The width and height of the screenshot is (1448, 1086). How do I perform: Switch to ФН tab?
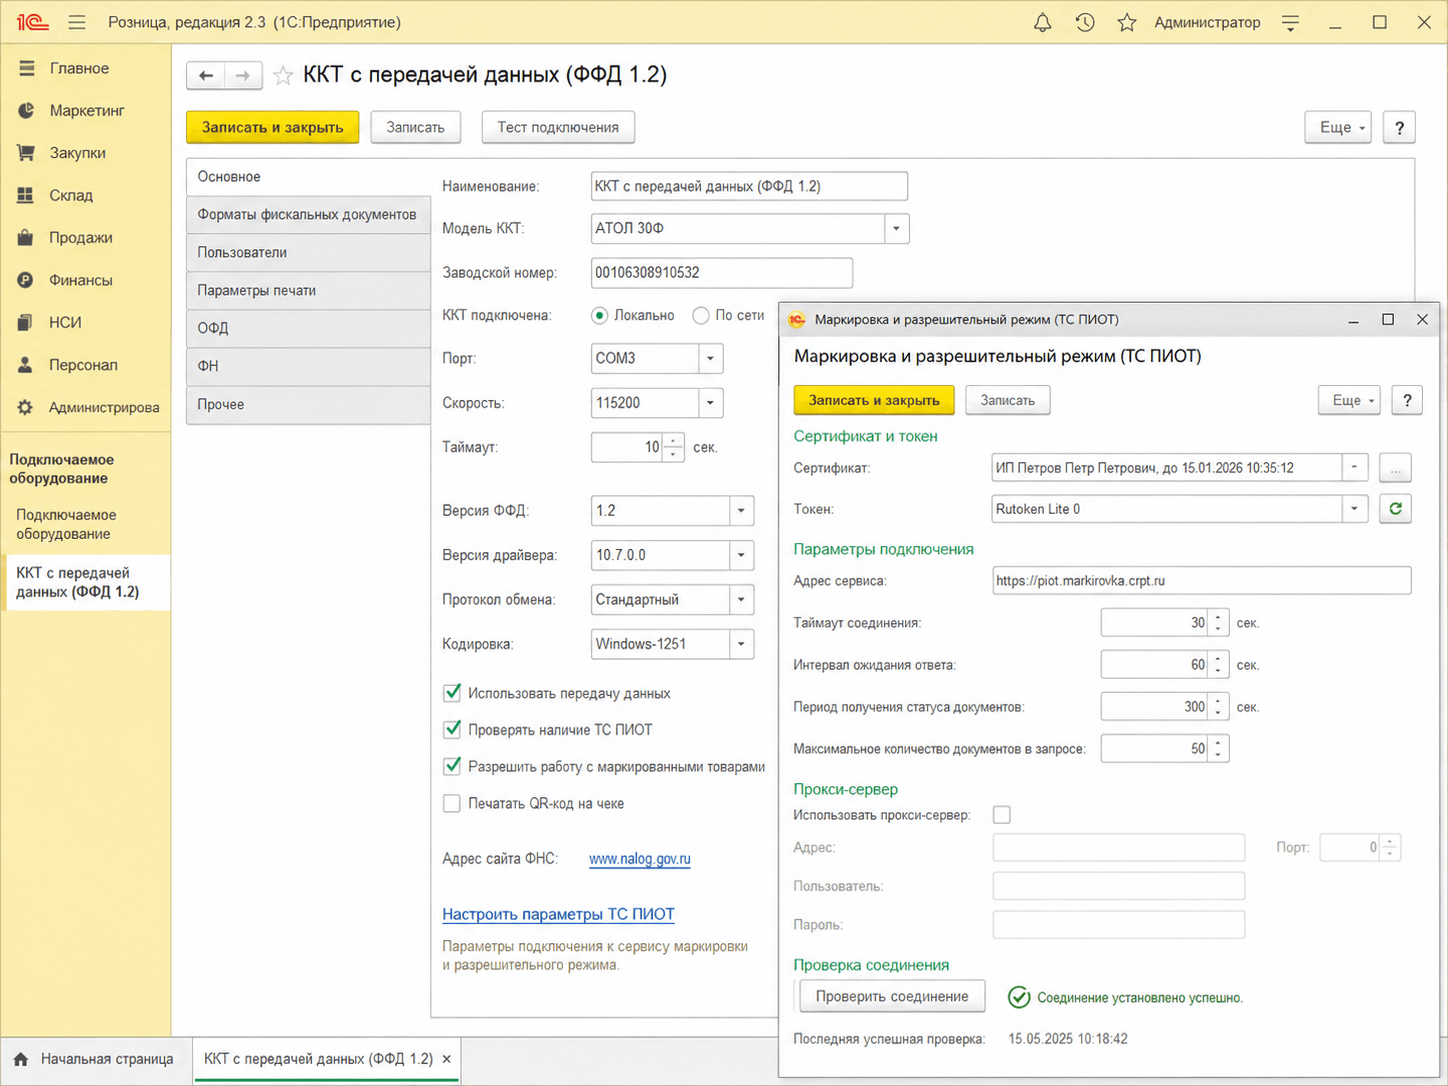tap(308, 367)
